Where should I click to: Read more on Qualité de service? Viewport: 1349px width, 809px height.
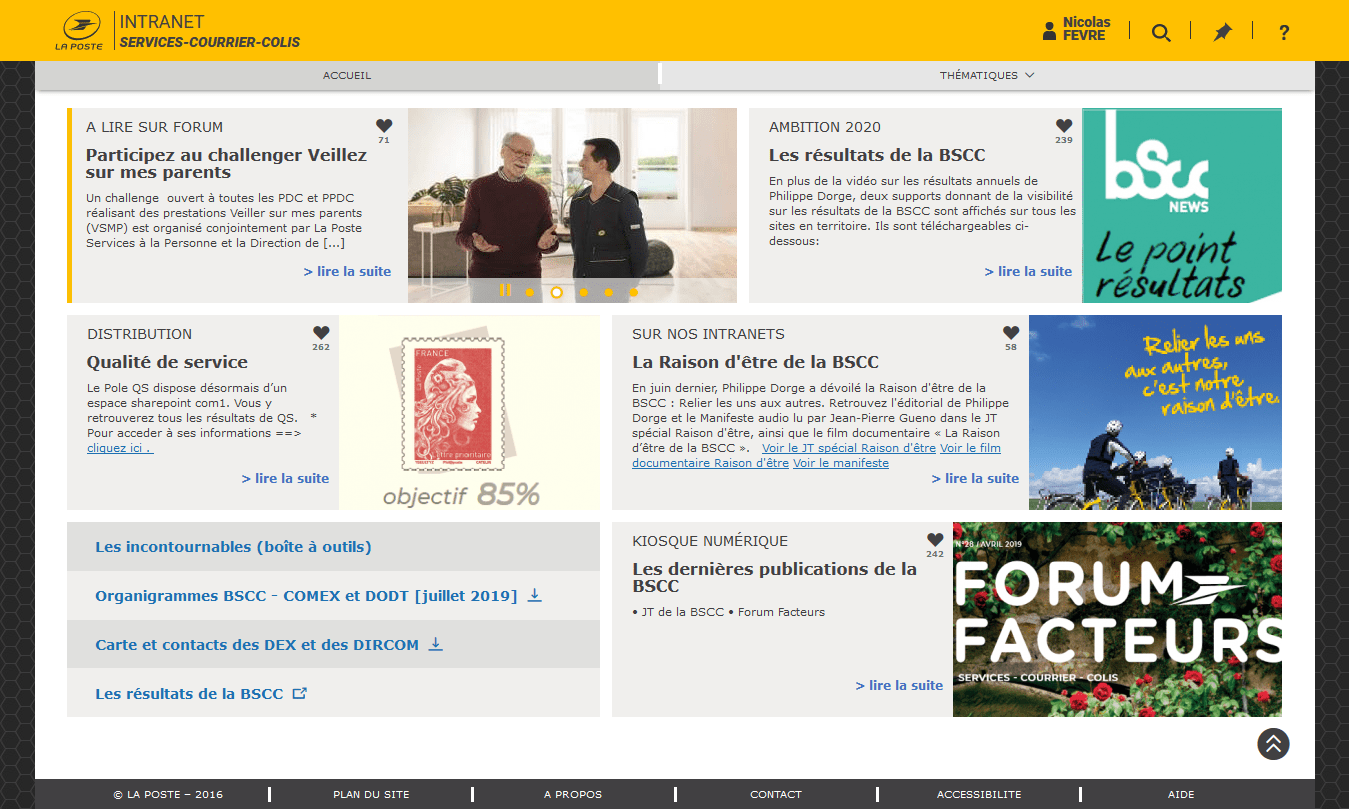coord(285,478)
